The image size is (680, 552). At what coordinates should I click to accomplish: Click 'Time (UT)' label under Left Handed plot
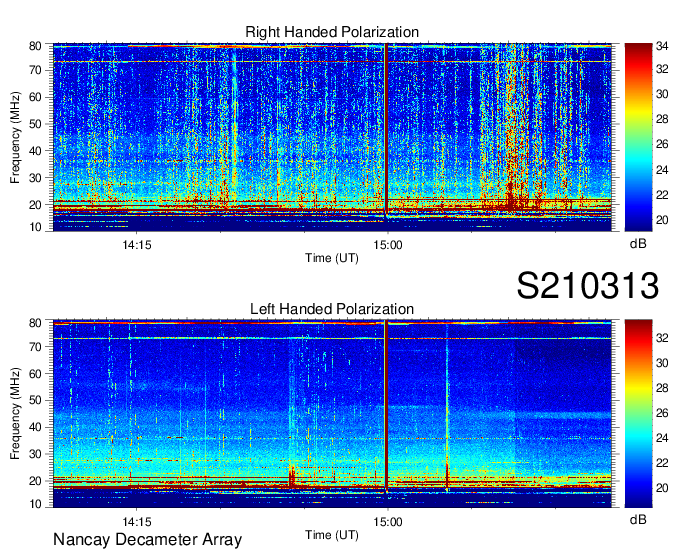(x=332, y=535)
